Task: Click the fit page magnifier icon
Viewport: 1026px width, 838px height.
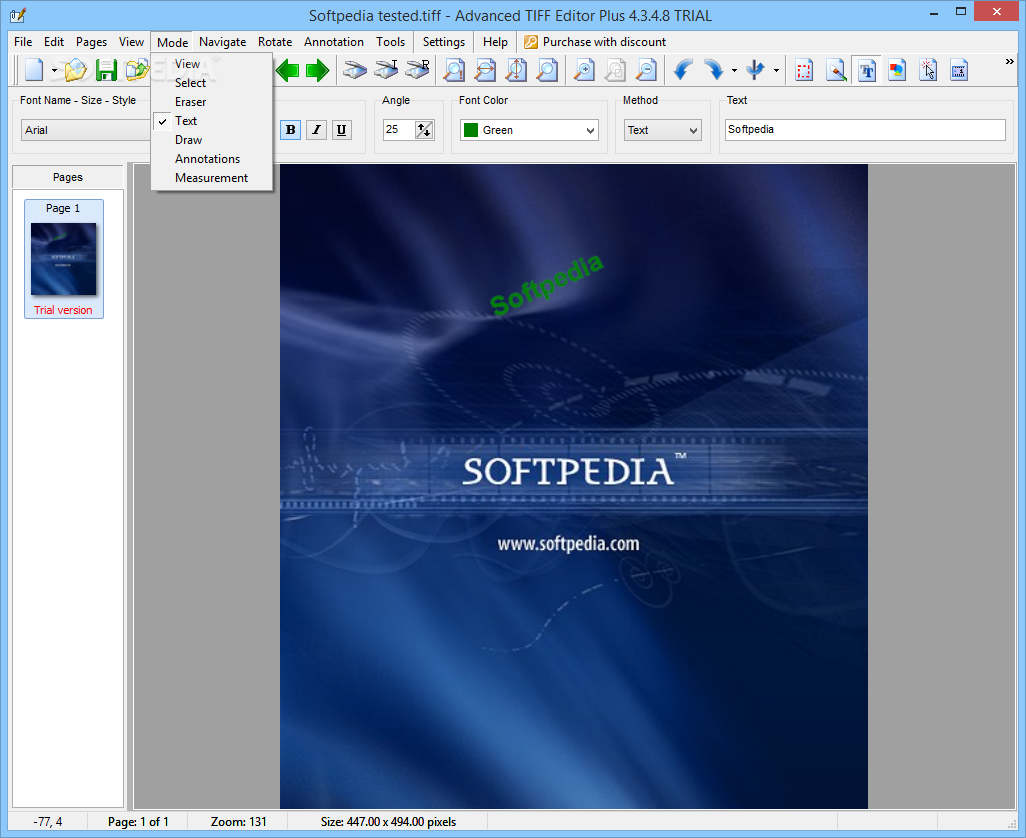Action: [547, 70]
